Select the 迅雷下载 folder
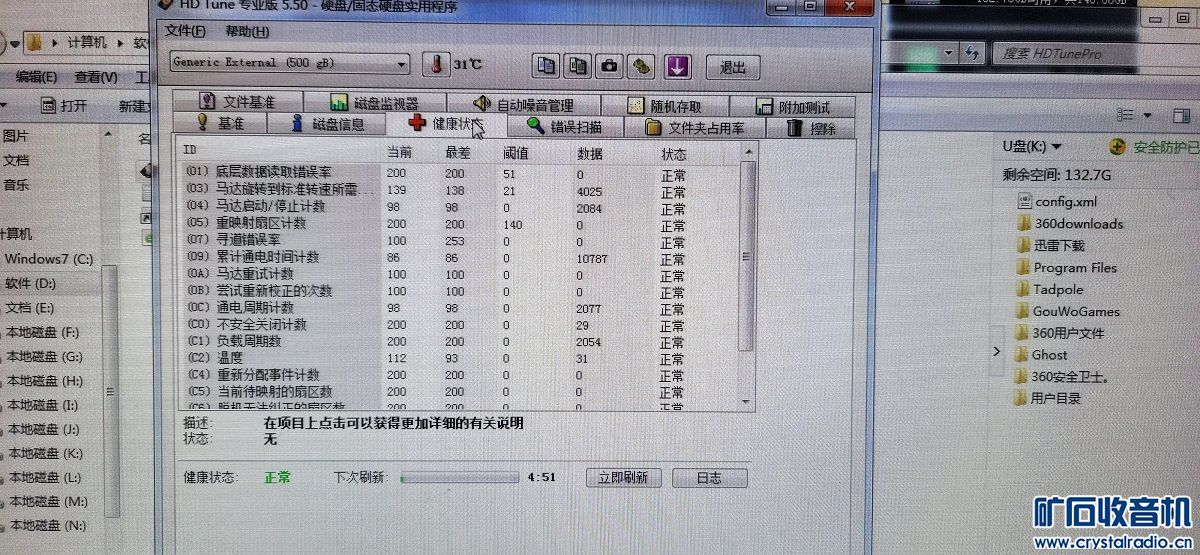 pyautogui.click(x=1050, y=245)
